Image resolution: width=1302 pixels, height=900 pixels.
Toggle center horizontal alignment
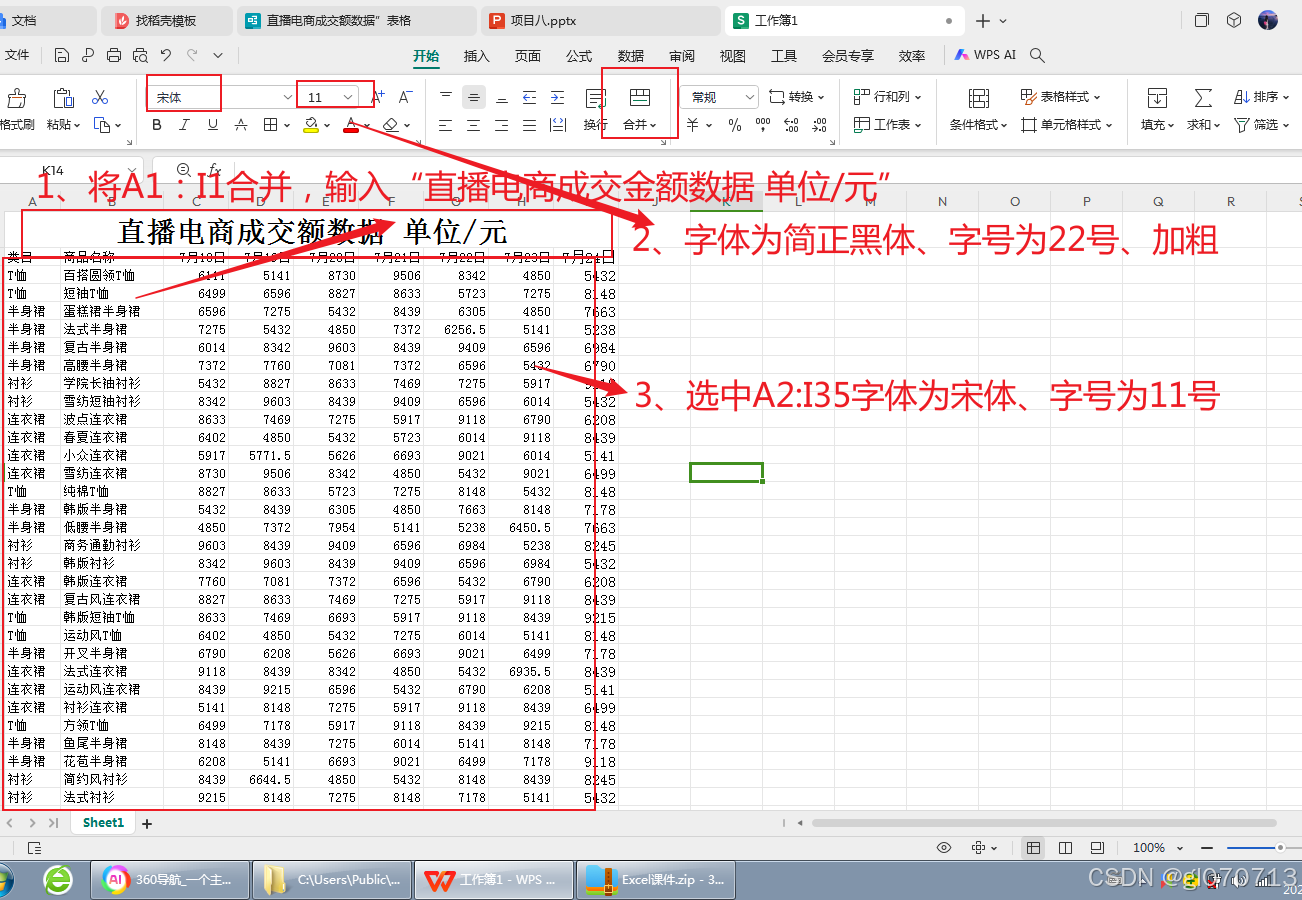click(474, 125)
